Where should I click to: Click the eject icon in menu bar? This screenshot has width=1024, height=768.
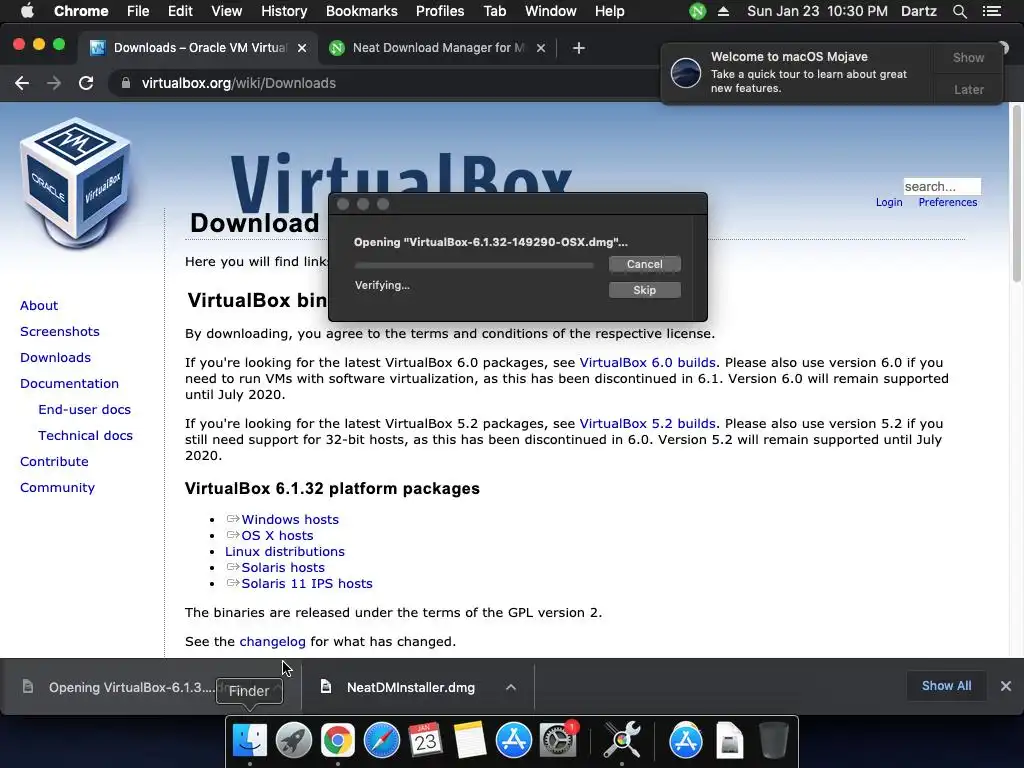click(x=724, y=11)
